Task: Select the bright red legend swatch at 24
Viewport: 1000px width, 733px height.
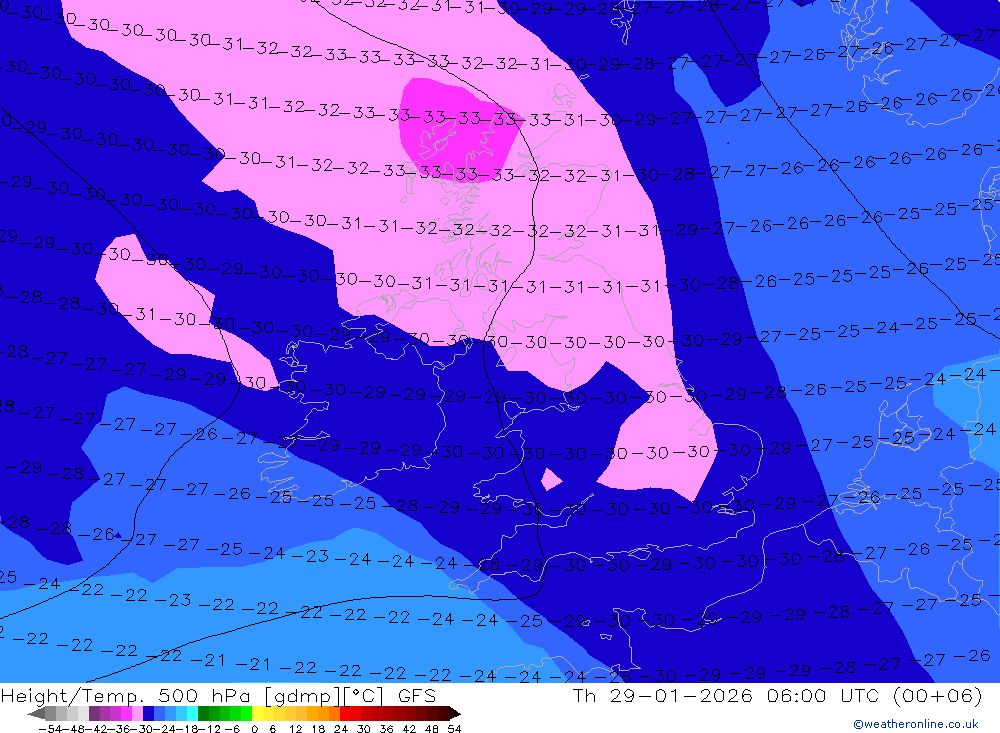Action: (x=345, y=713)
